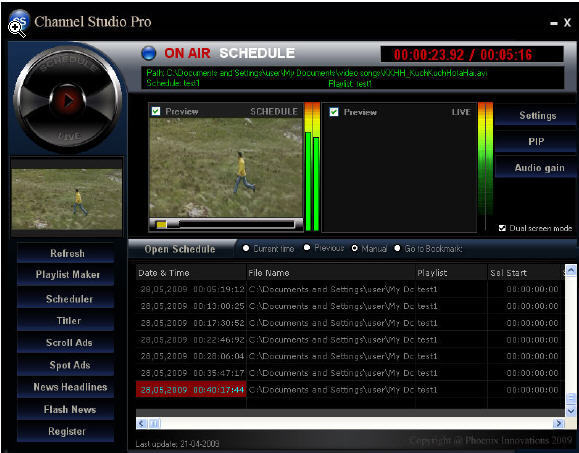This screenshot has height=453, width=579.
Task: Click the scroll down arrow of the schedule list
Action: click(571, 411)
